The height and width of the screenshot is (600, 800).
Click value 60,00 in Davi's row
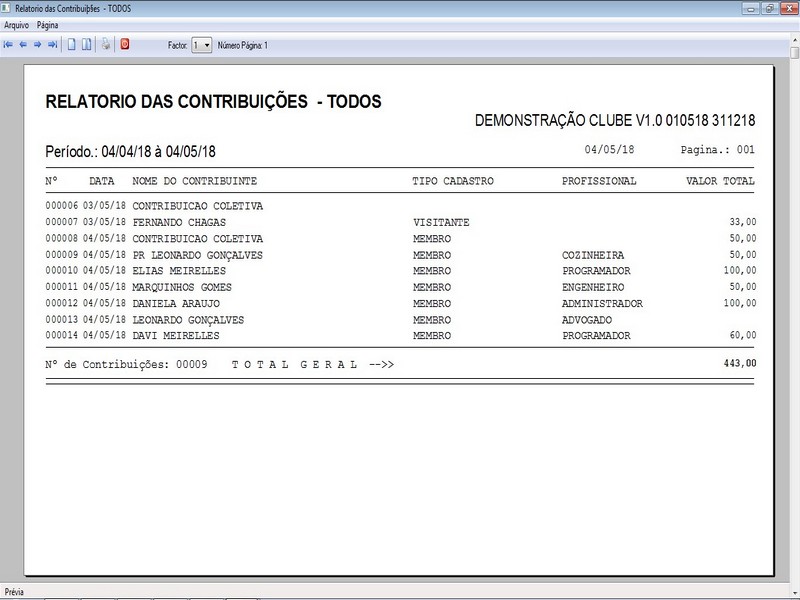(x=743, y=335)
